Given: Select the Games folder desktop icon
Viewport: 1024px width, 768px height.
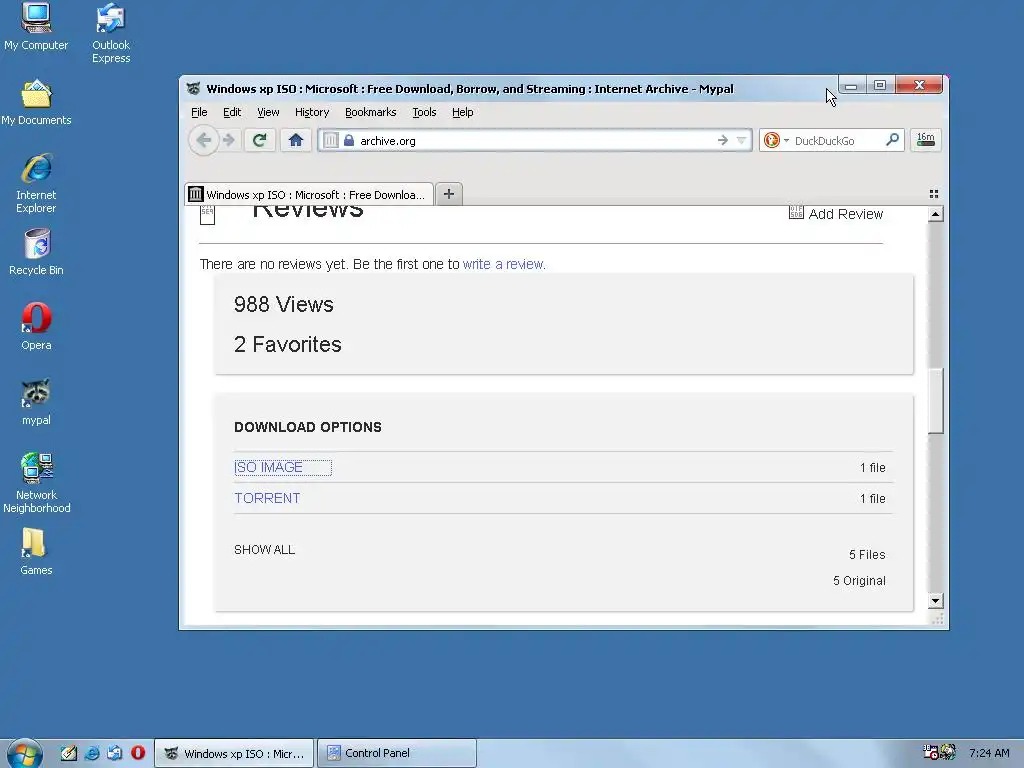Looking at the screenshot, I should coord(36,552).
